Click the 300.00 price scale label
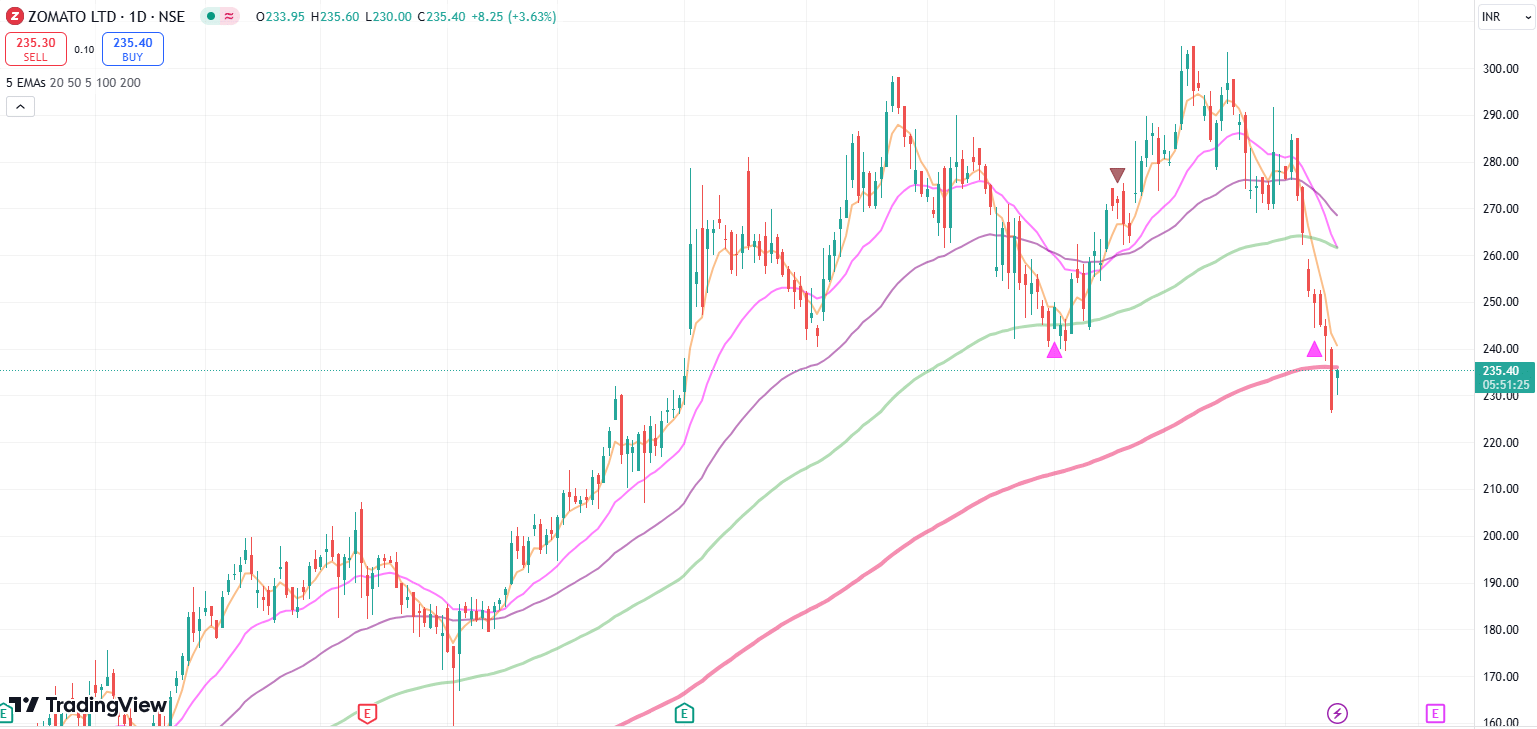The width and height of the screenshot is (1537, 729). point(1501,68)
